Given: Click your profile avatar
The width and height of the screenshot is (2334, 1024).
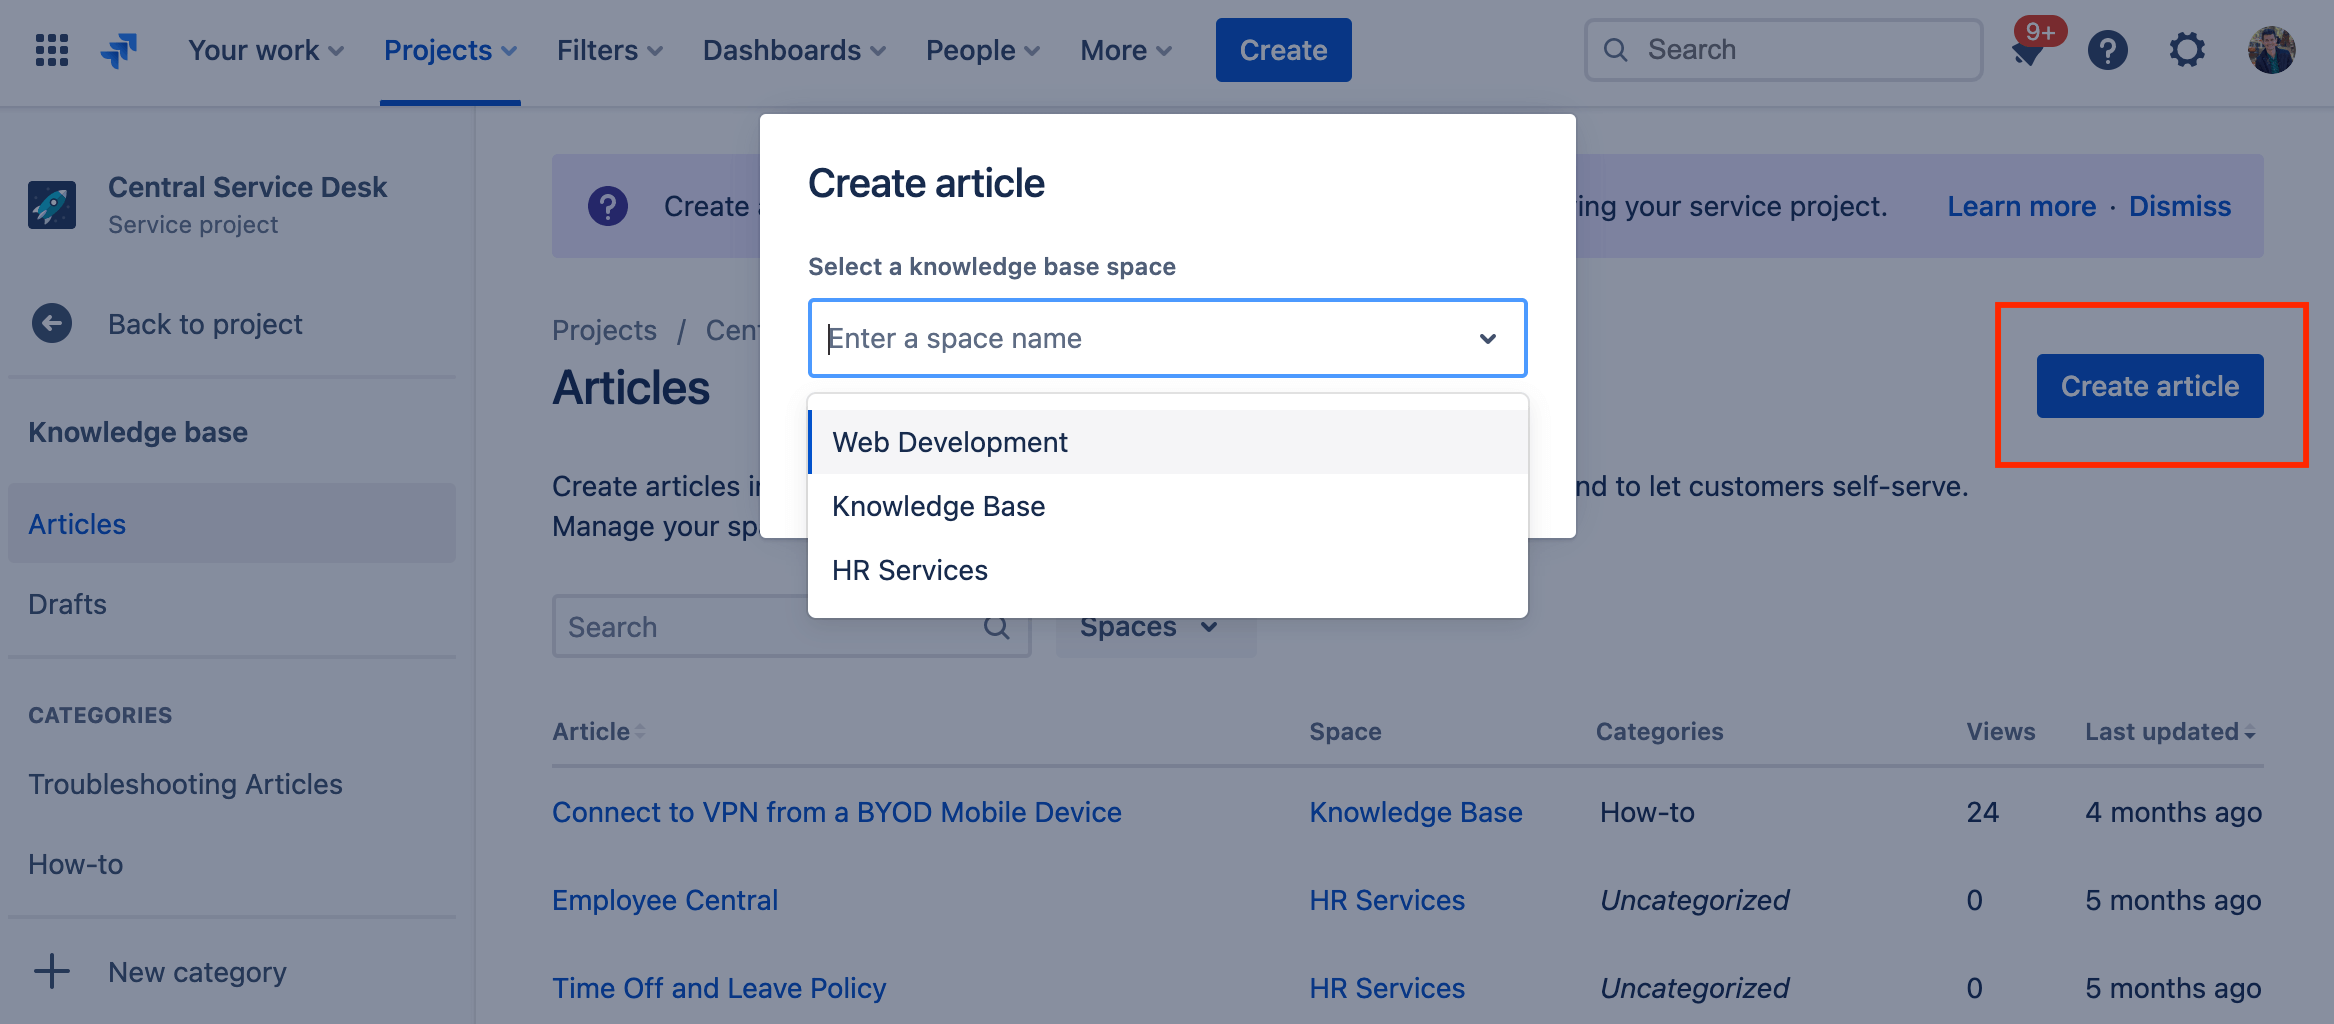Looking at the screenshot, I should 2271,49.
